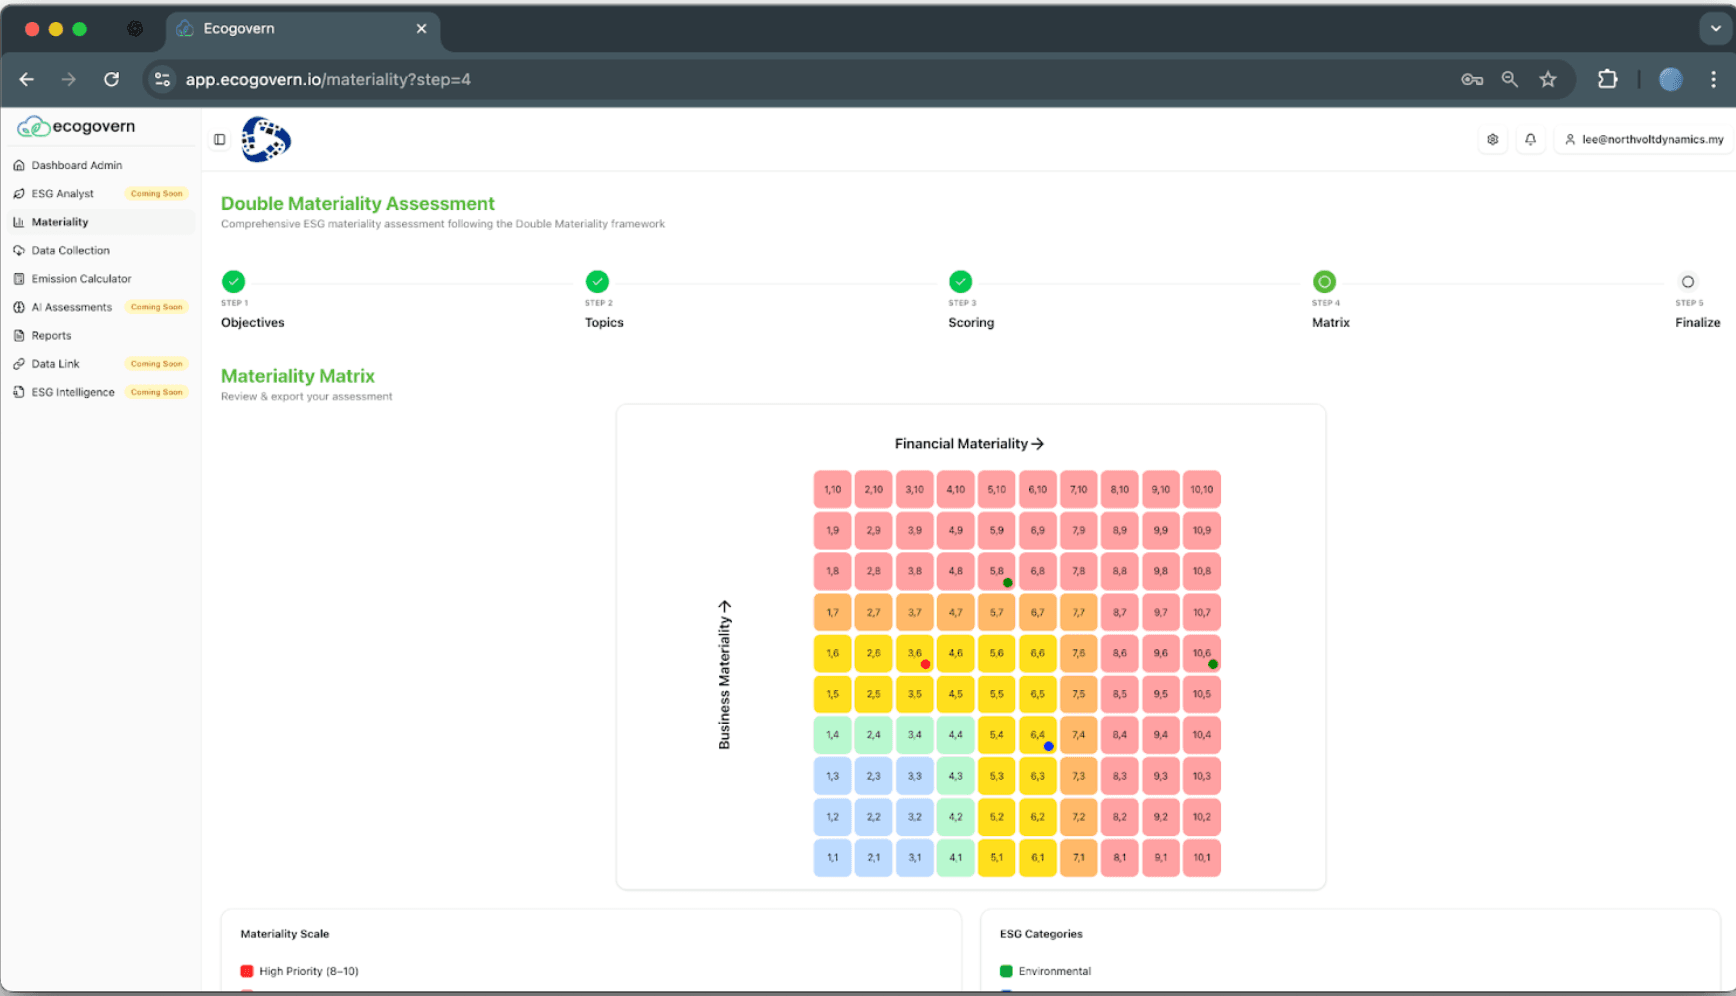Go to Step 3 Scoring checkmark
Image resolution: width=1736 pixels, height=996 pixels.
[960, 282]
